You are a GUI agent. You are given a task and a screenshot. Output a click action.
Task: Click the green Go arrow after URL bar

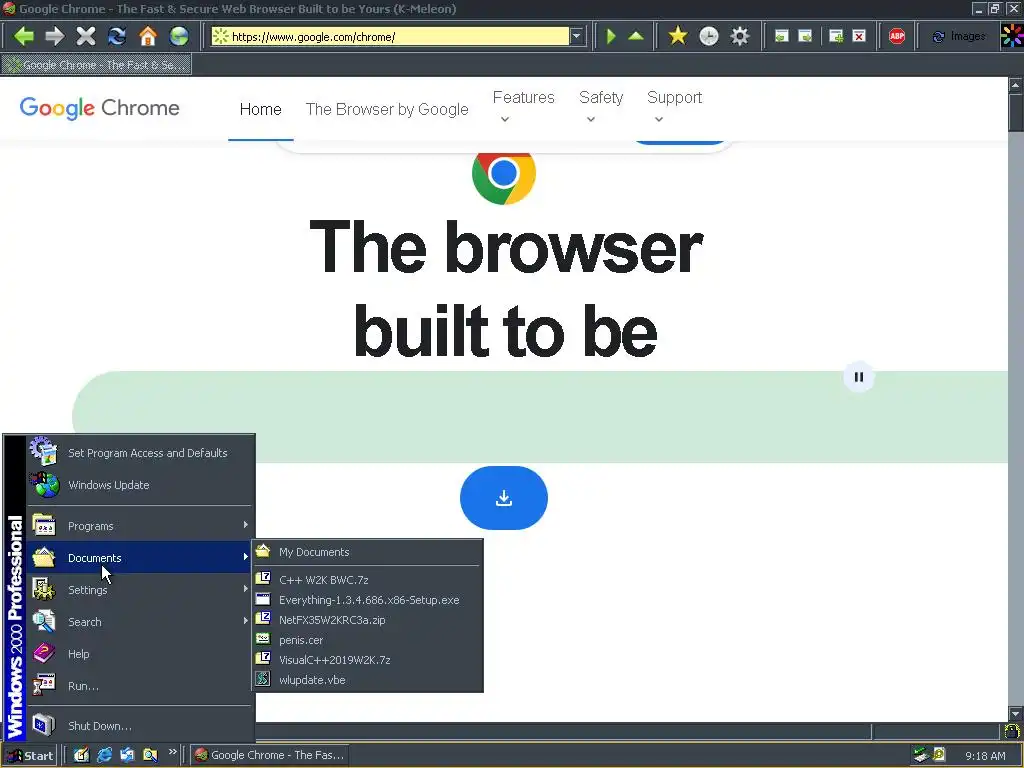pyautogui.click(x=611, y=36)
